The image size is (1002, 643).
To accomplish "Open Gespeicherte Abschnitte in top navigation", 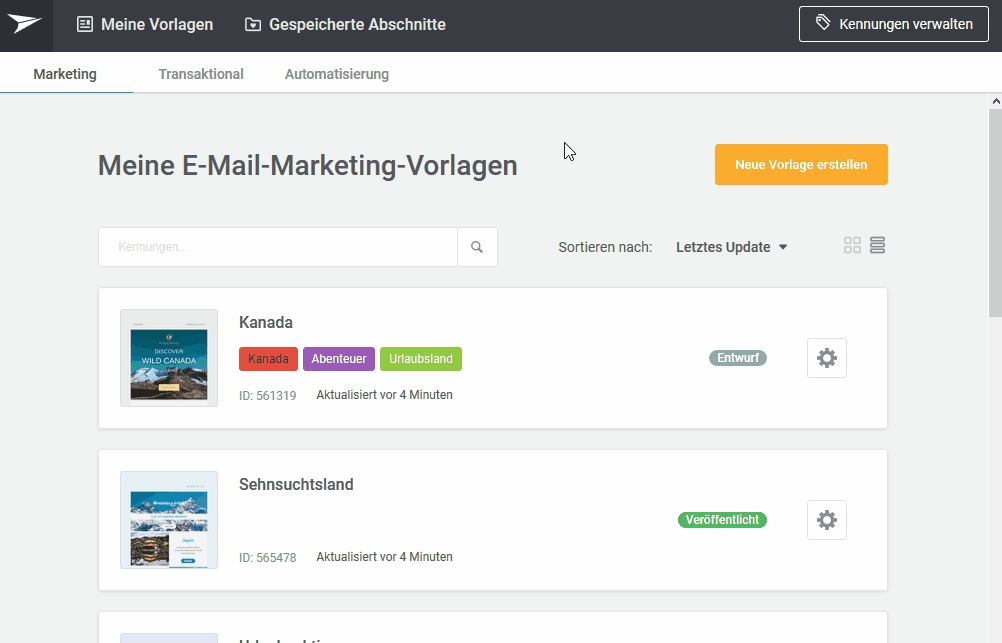I will point(345,24).
